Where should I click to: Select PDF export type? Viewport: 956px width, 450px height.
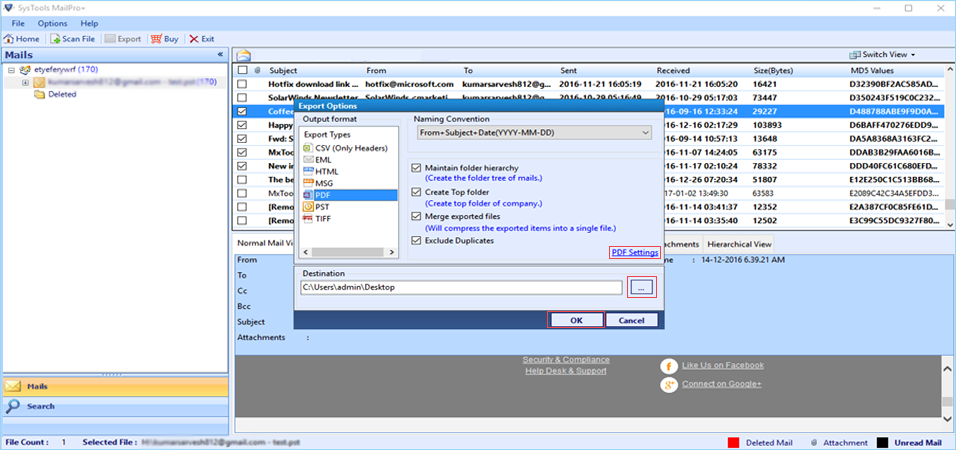[349, 195]
